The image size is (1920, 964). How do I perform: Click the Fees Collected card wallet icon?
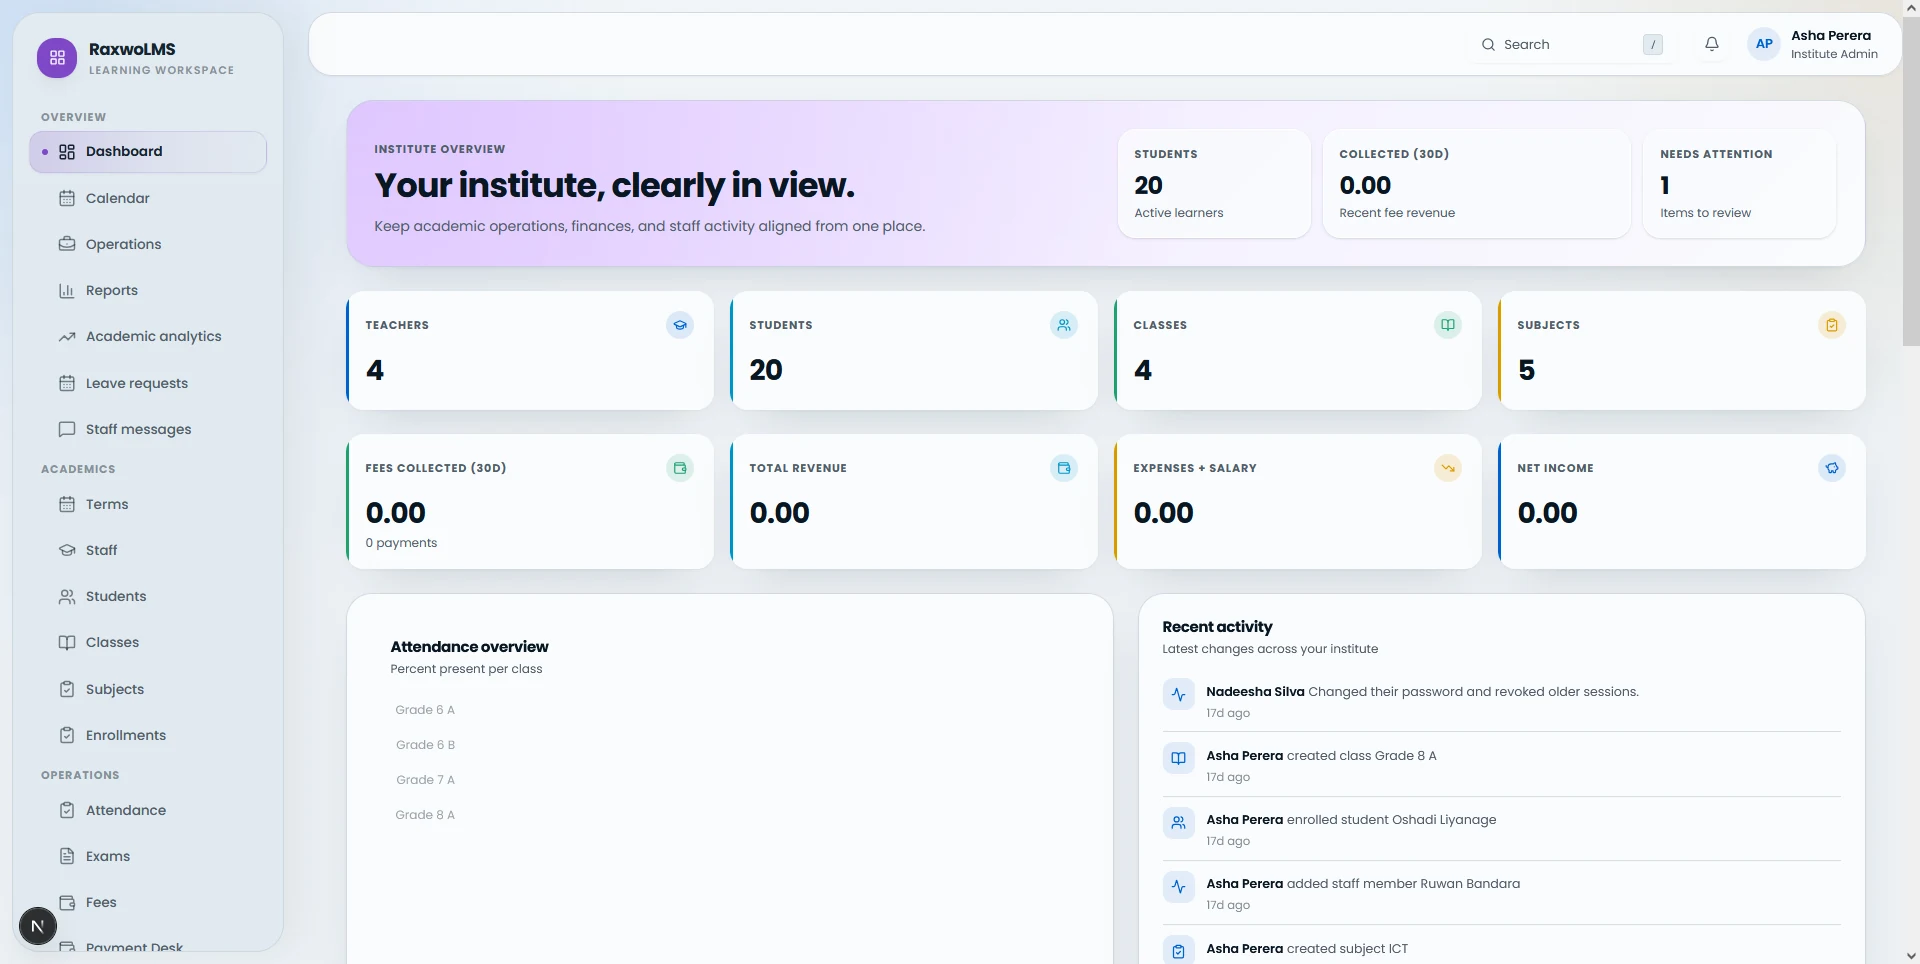tap(680, 468)
